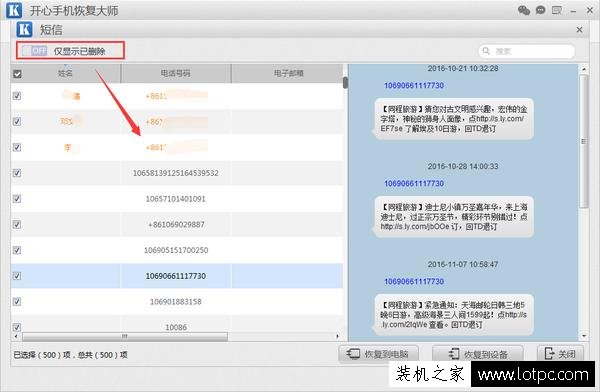Image resolution: width=600 pixels, height=392 pixels.
Task: Select the number 10658139125164539532
Action: click(x=176, y=173)
